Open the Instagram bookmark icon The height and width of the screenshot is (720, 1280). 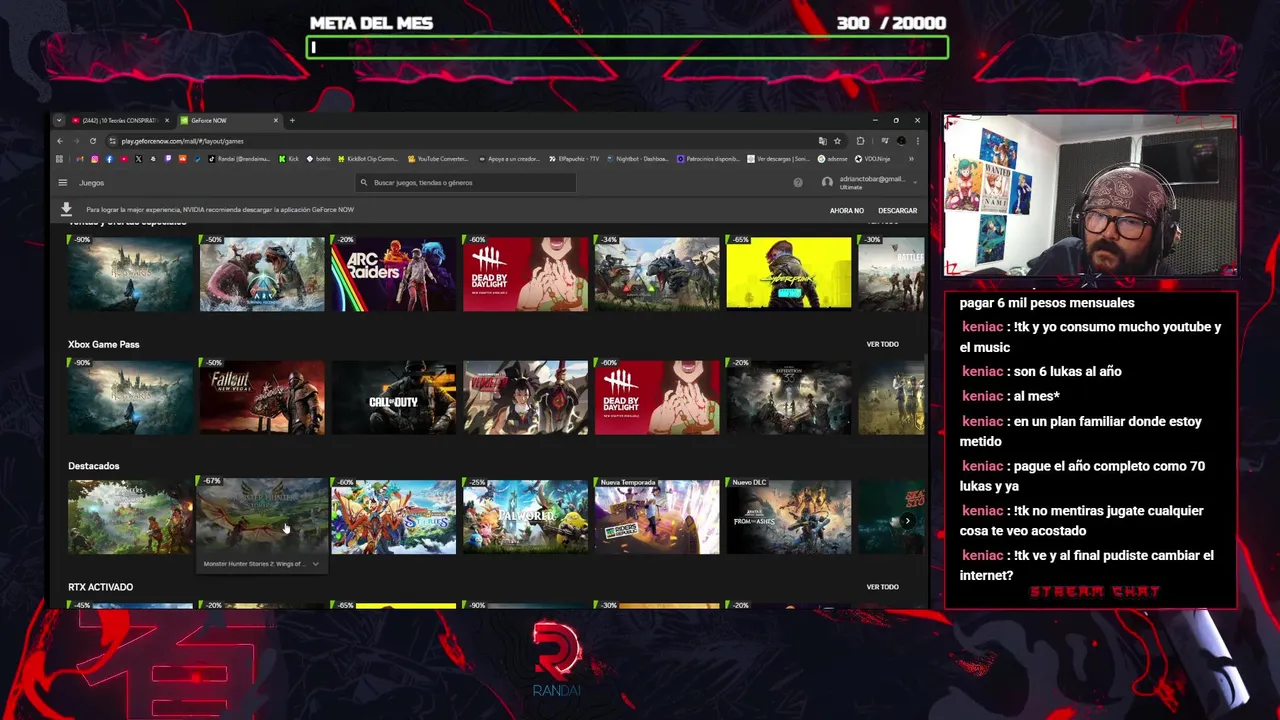(95, 159)
